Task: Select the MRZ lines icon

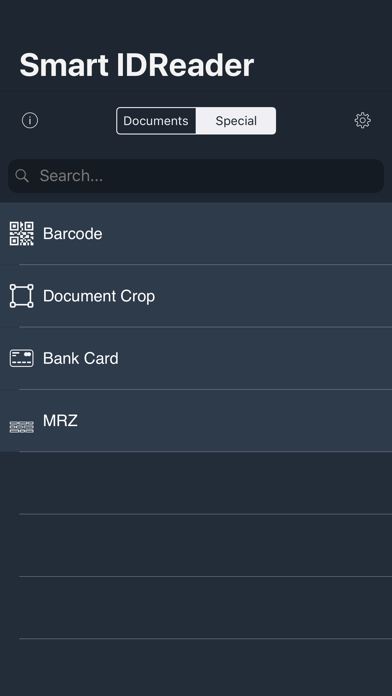Action: point(21,427)
